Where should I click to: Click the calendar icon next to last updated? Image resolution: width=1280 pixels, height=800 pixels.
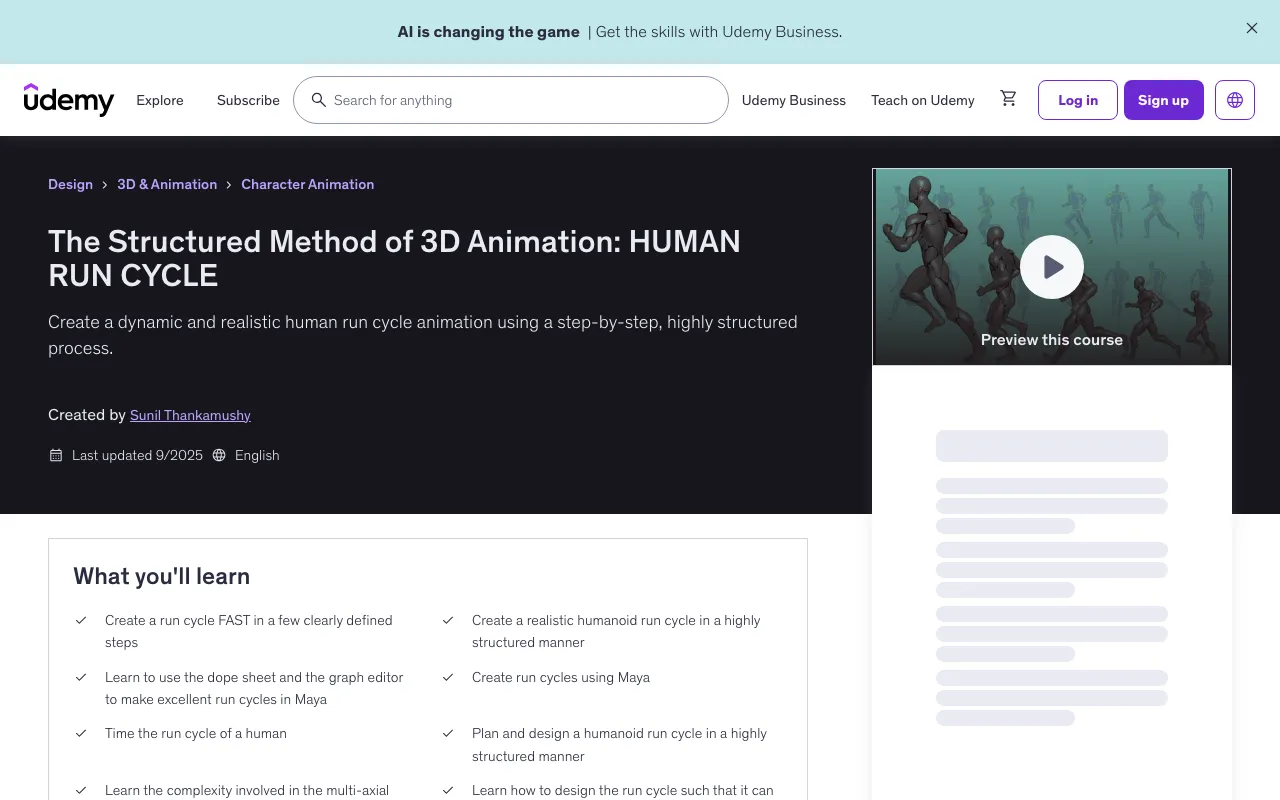(56, 455)
